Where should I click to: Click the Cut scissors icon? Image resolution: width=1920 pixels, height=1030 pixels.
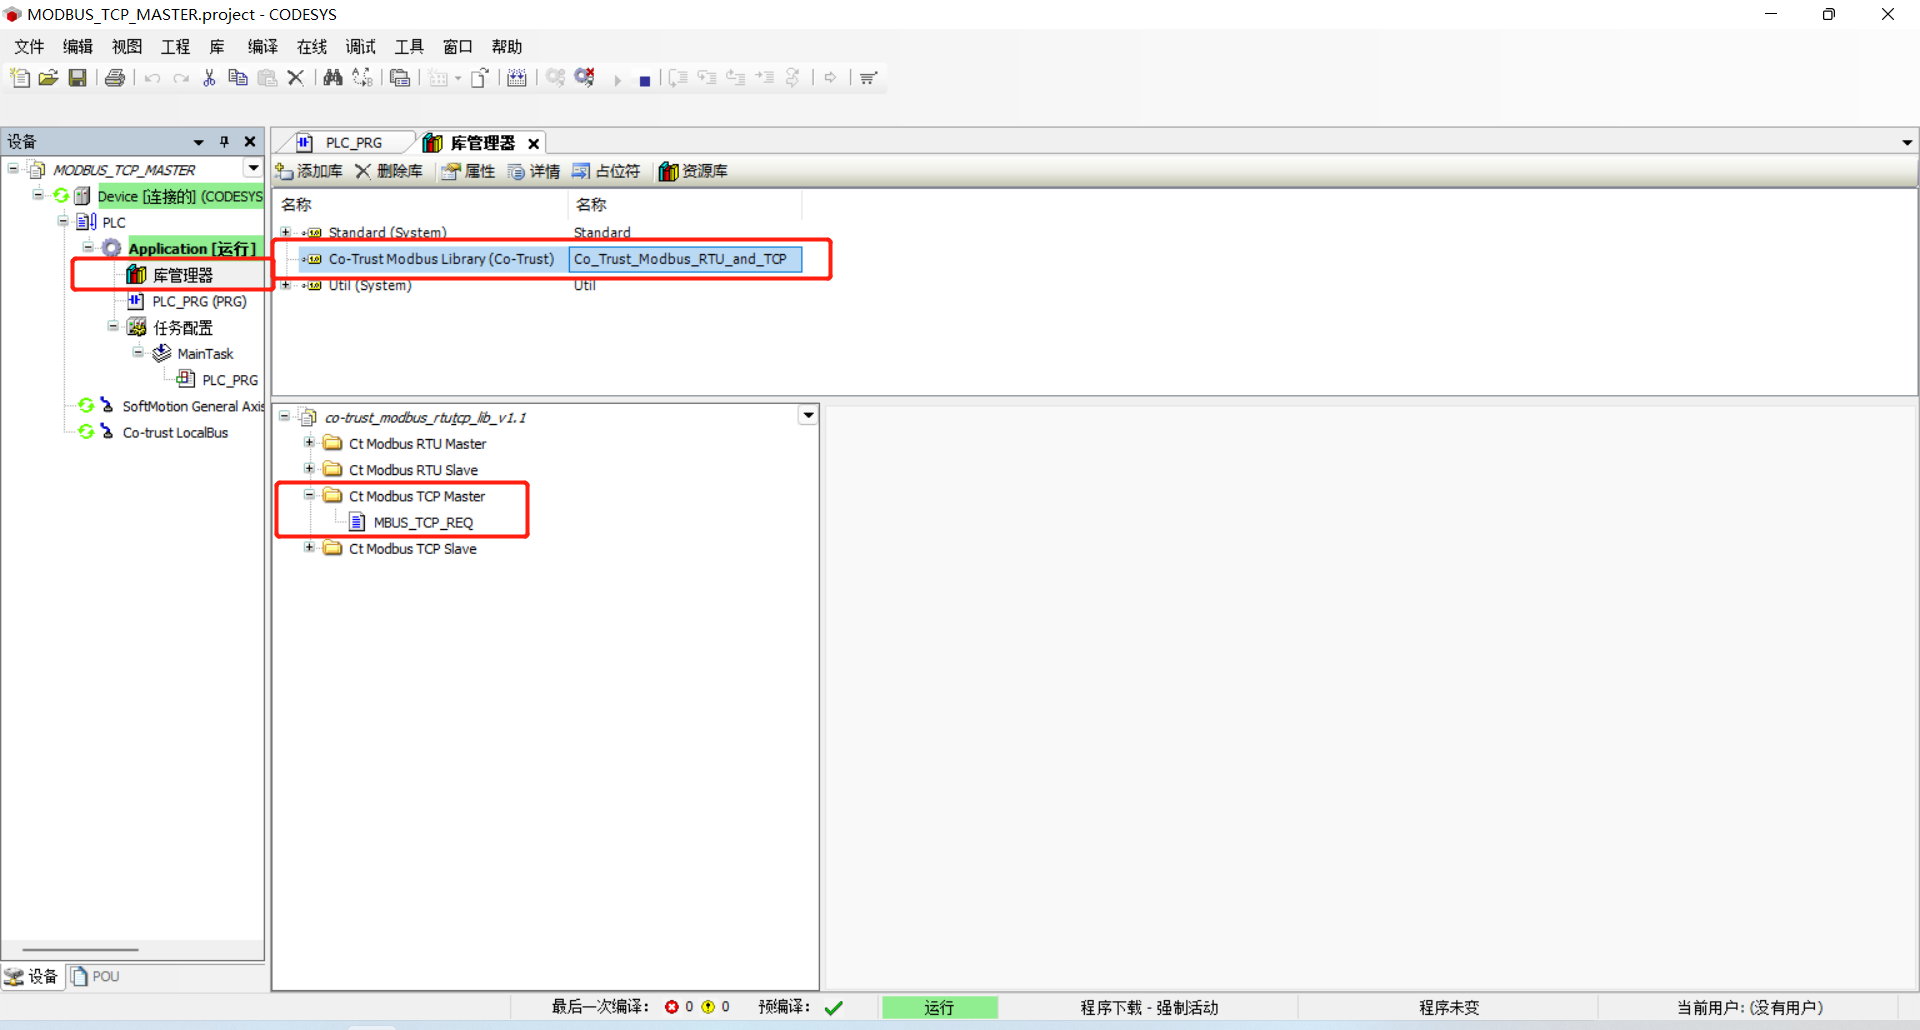click(209, 78)
